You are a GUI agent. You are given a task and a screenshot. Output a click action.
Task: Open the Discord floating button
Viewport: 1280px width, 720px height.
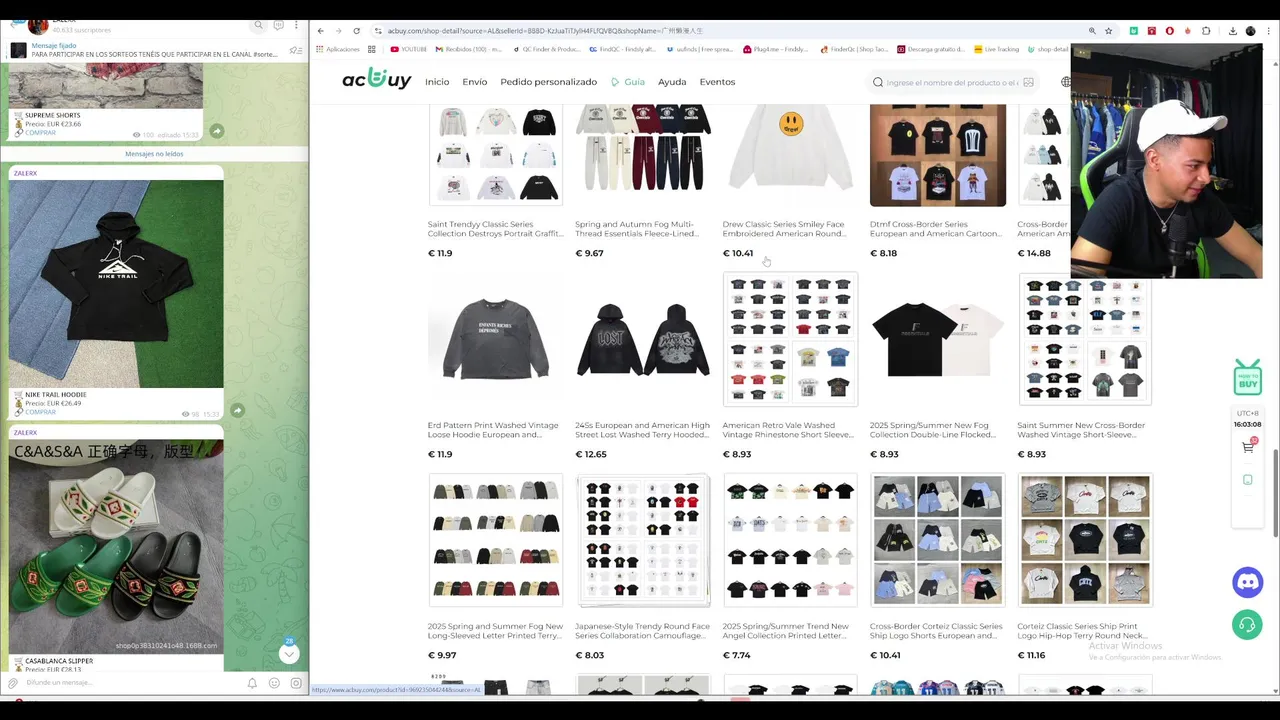click(x=1247, y=582)
